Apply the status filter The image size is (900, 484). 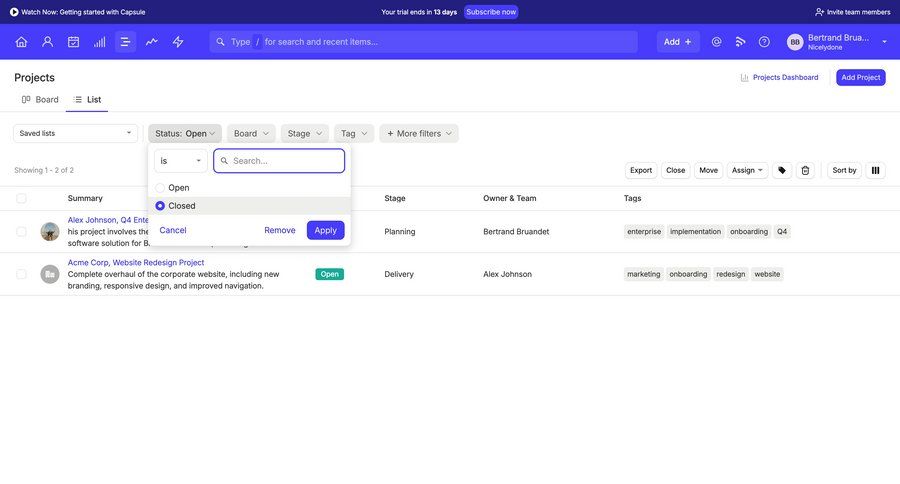(x=325, y=230)
